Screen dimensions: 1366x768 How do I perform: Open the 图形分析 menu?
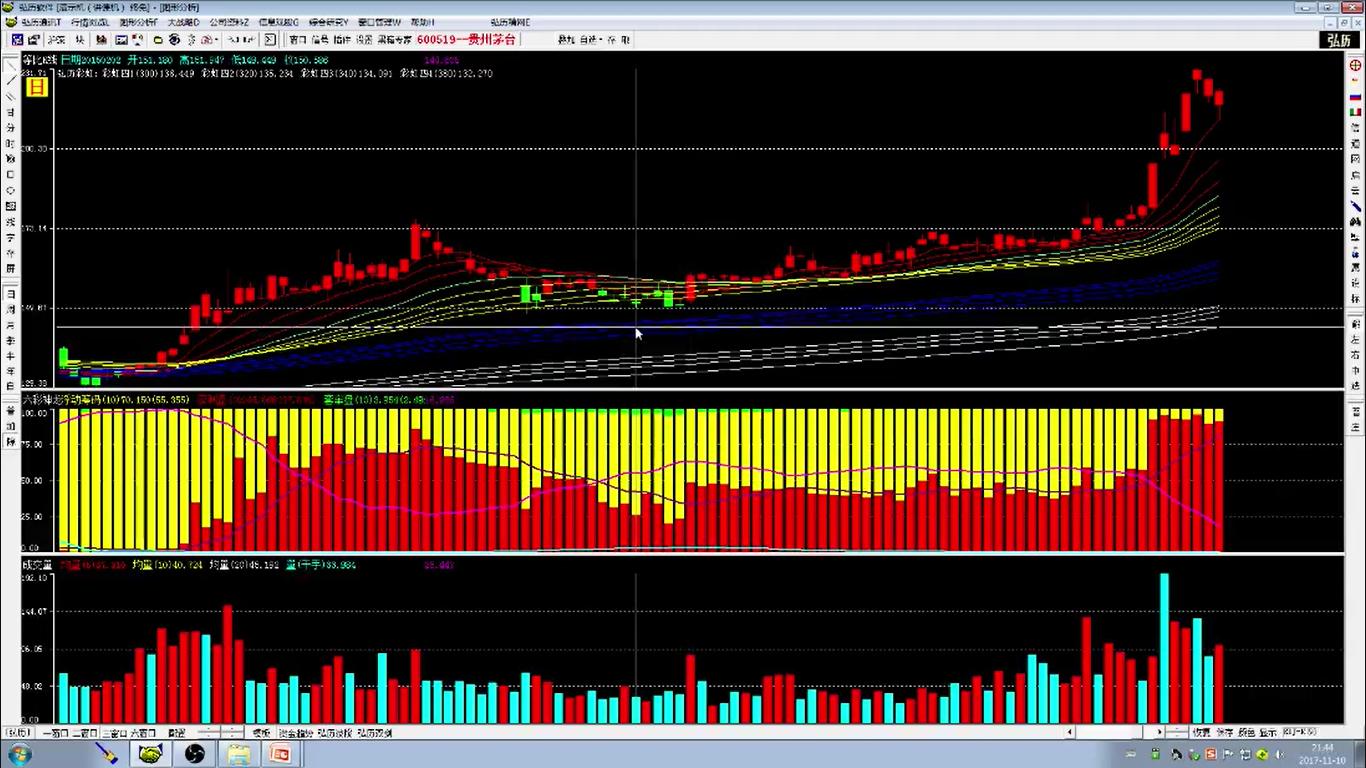[139, 22]
